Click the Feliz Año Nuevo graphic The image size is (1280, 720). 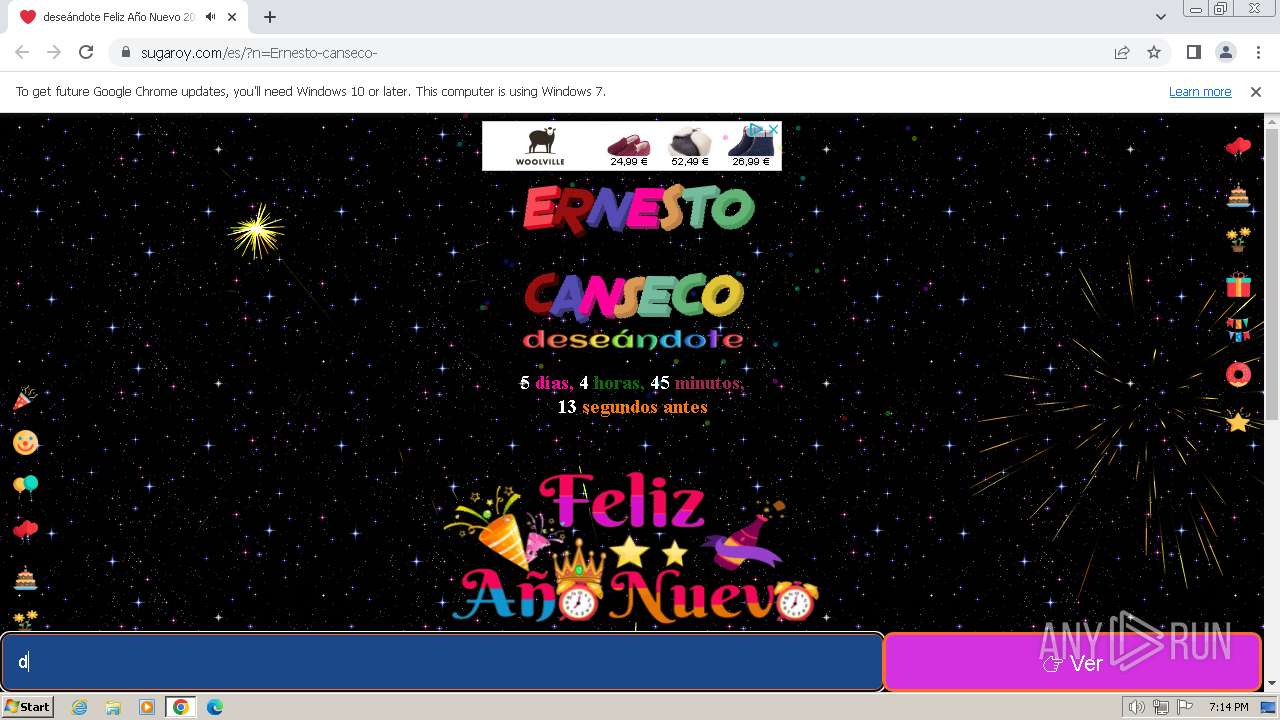click(634, 548)
